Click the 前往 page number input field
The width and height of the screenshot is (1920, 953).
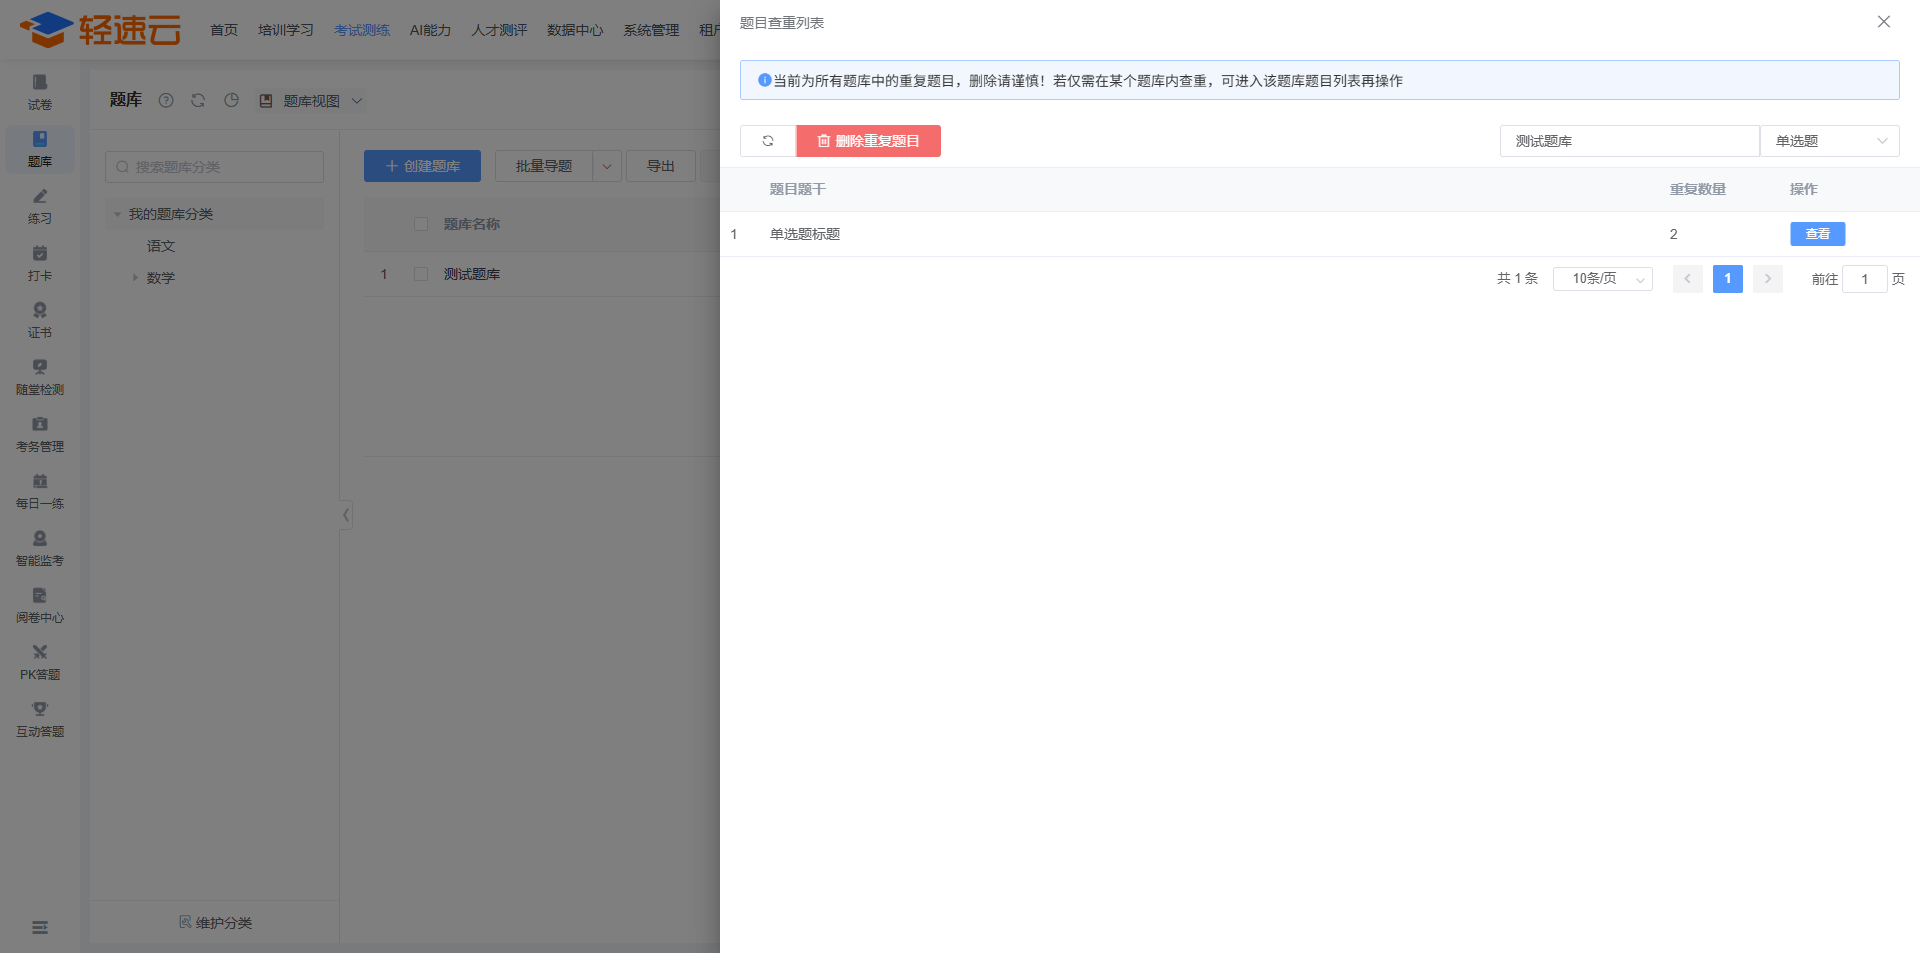tap(1864, 279)
